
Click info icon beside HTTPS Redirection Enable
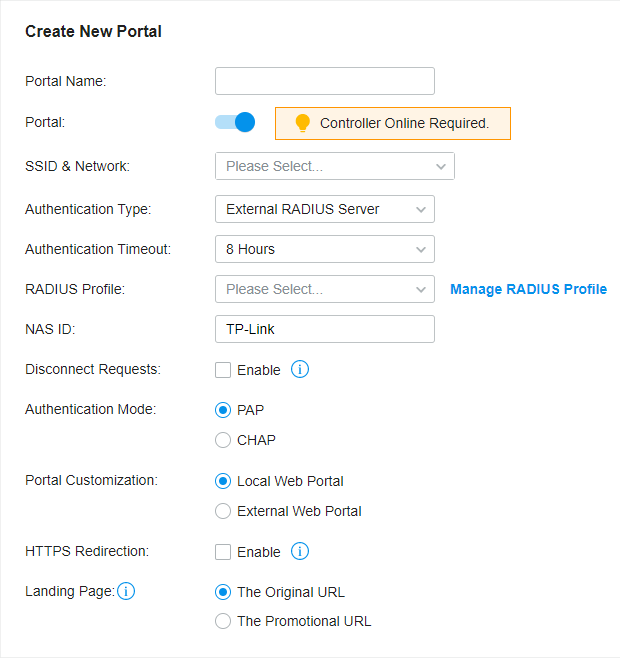(300, 551)
